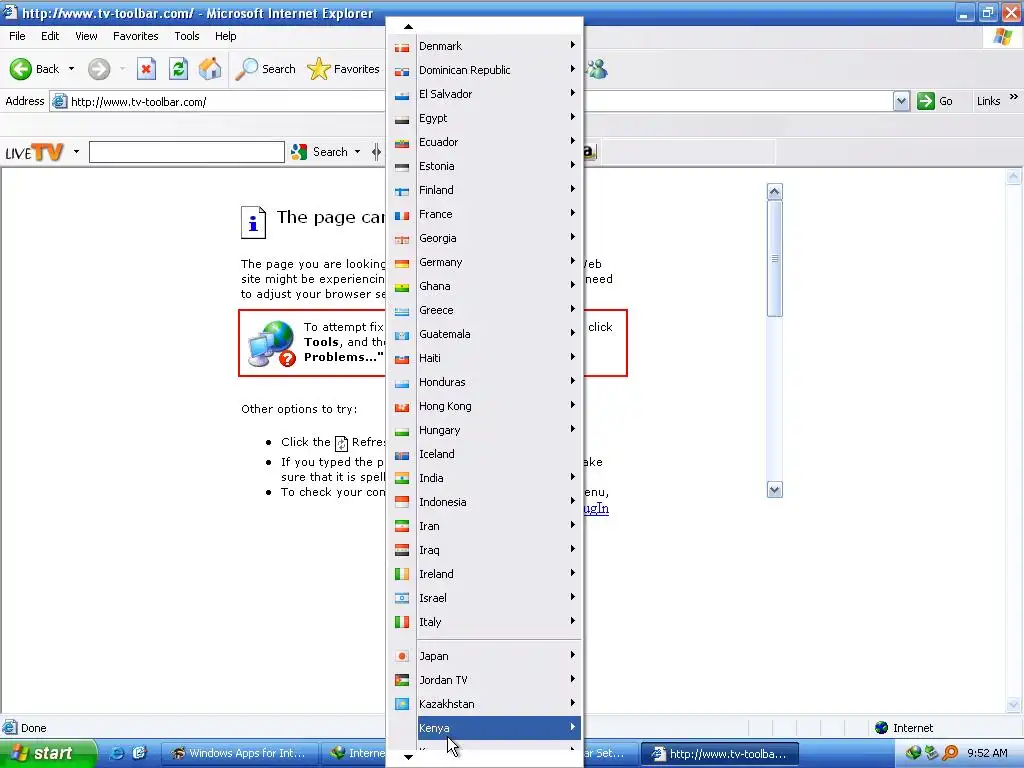Click the Japan flag icon
The width and height of the screenshot is (1024, 768).
402,656
